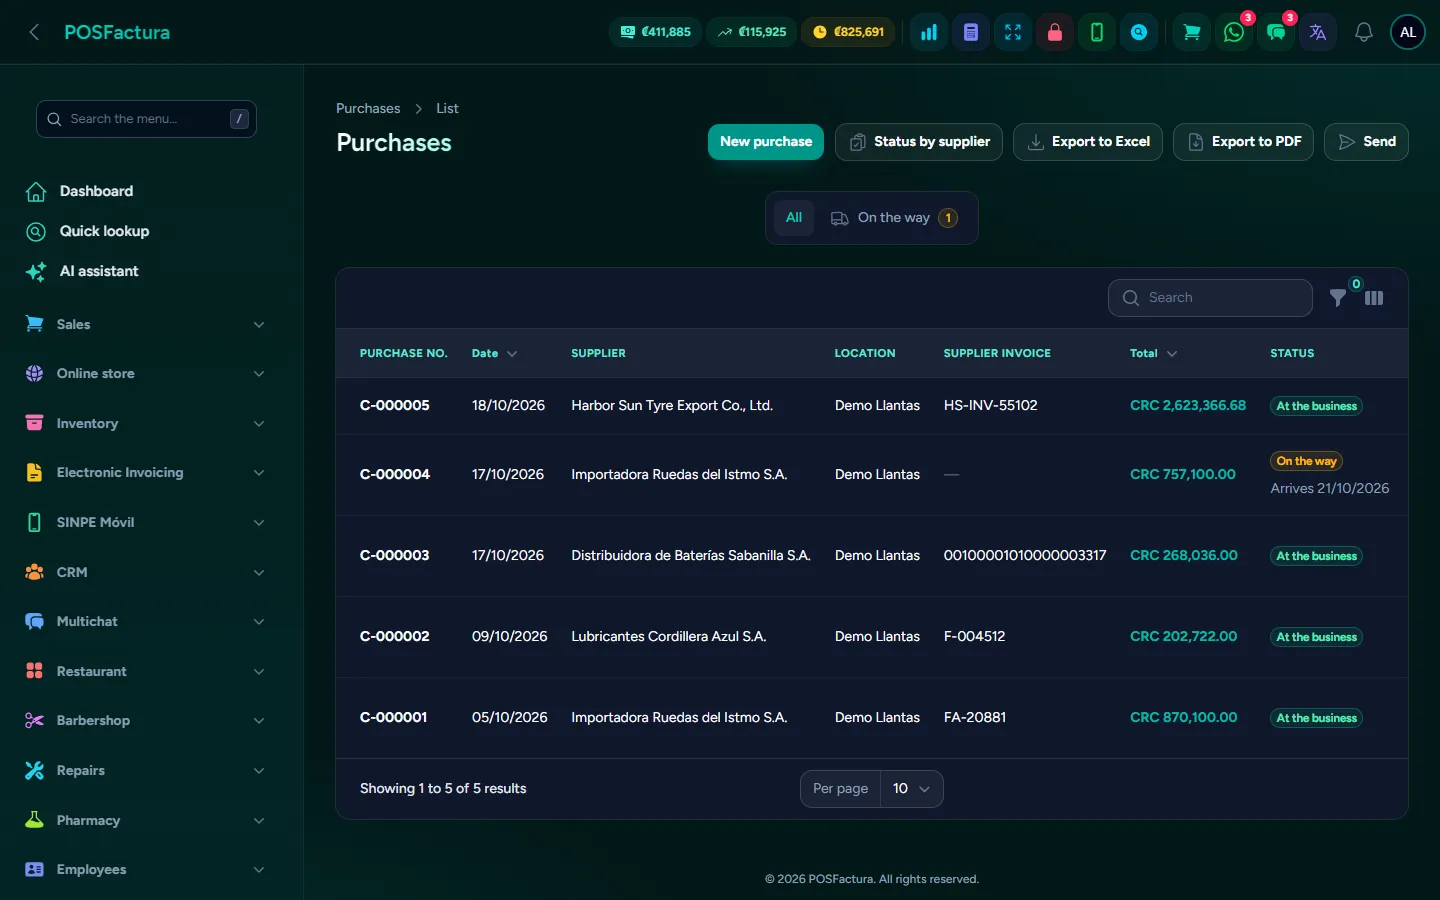Export the purchases to Excel
The height and width of the screenshot is (900, 1440).
pyautogui.click(x=1088, y=142)
